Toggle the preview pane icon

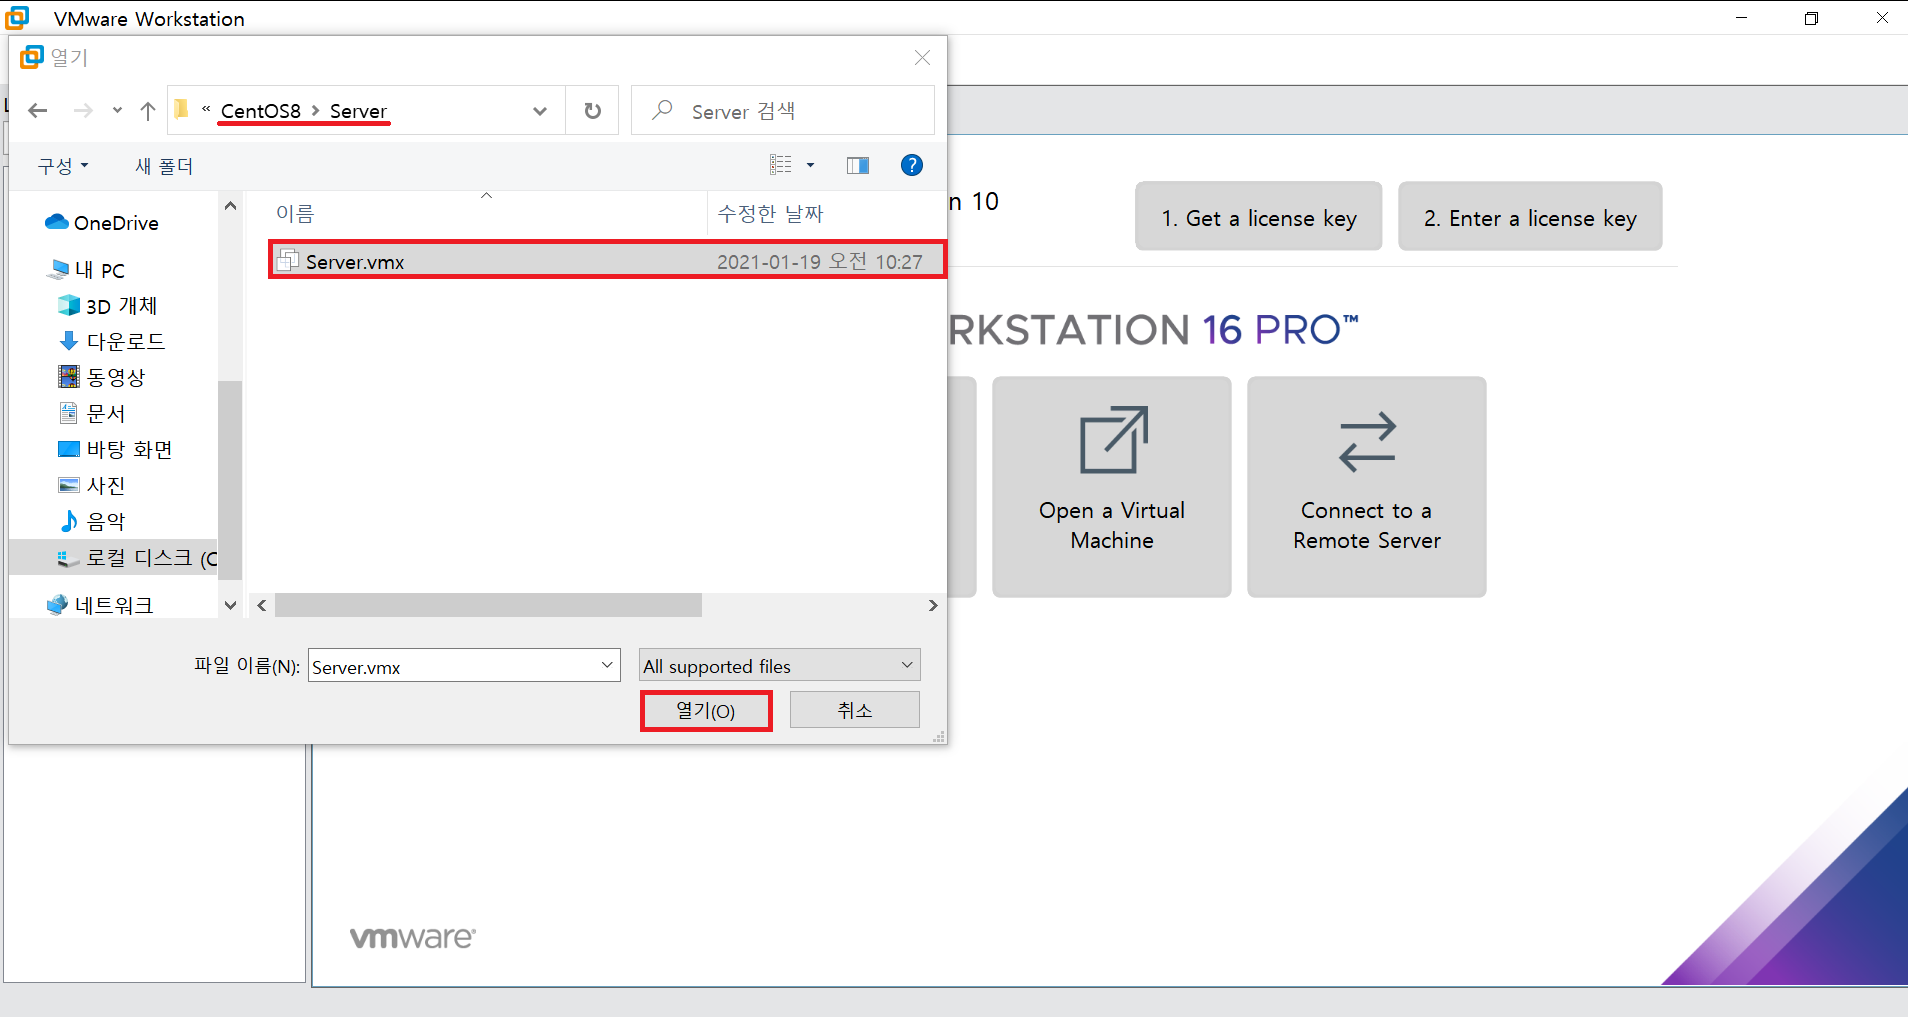tap(858, 165)
